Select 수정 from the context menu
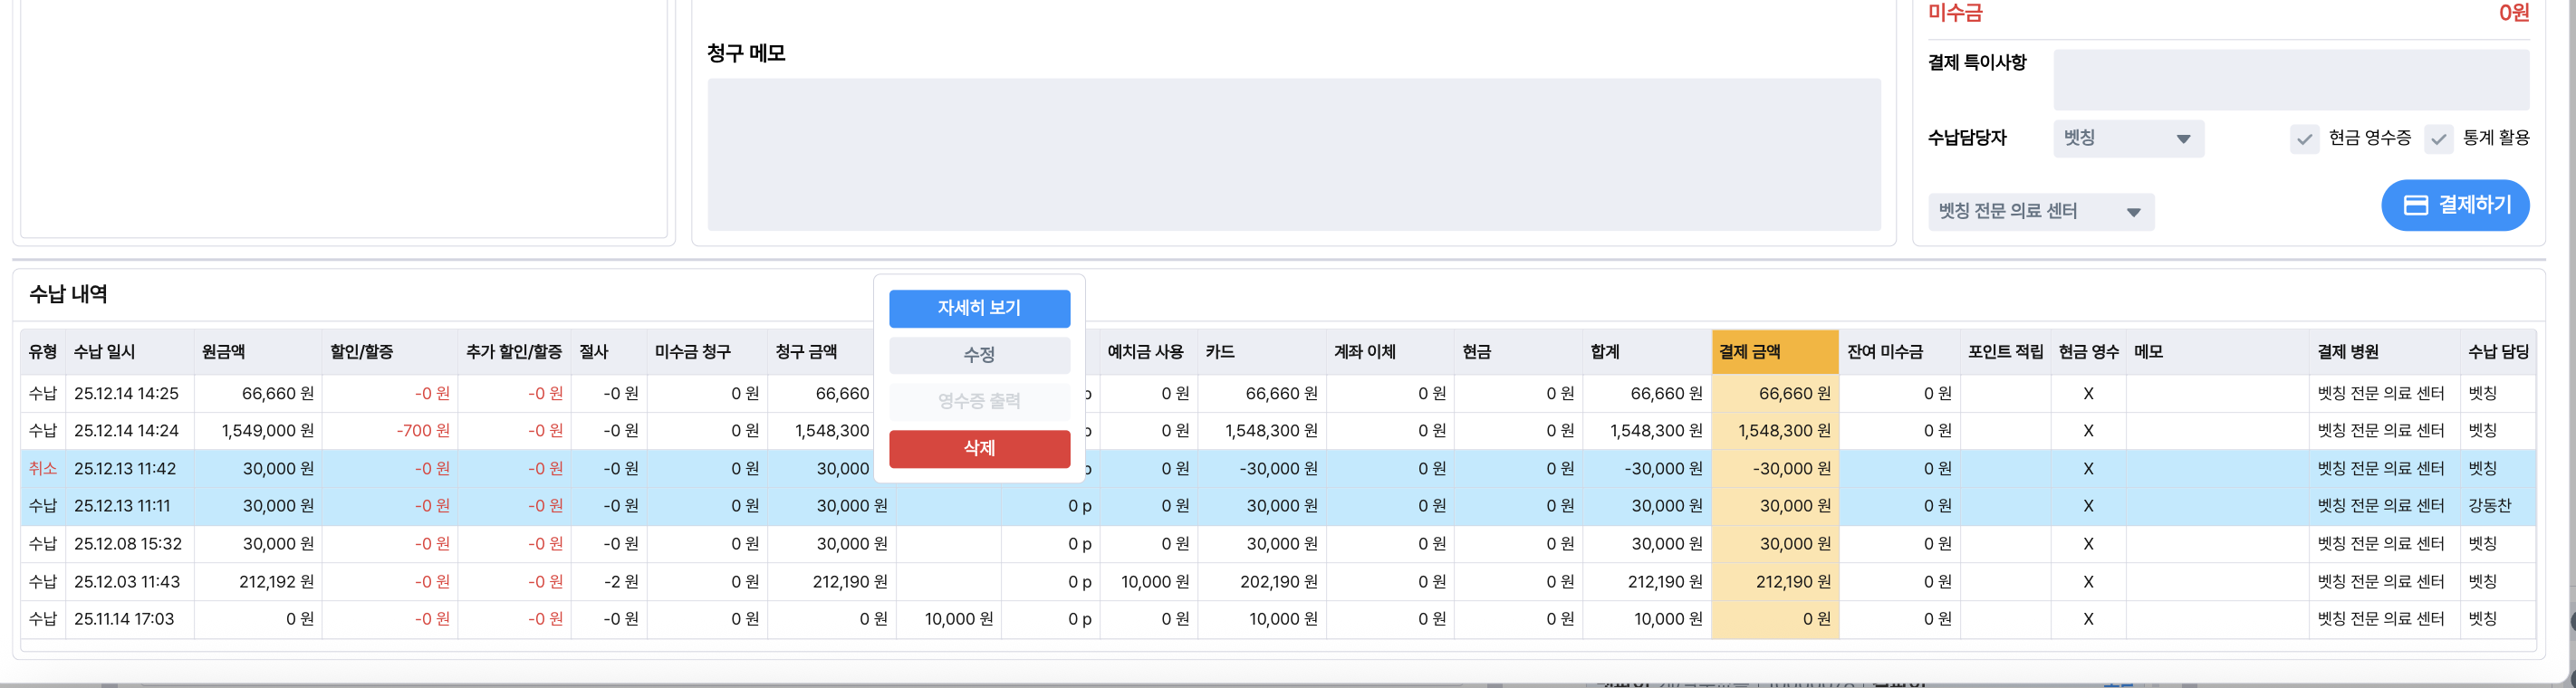2576x688 pixels. pyautogui.click(x=979, y=355)
